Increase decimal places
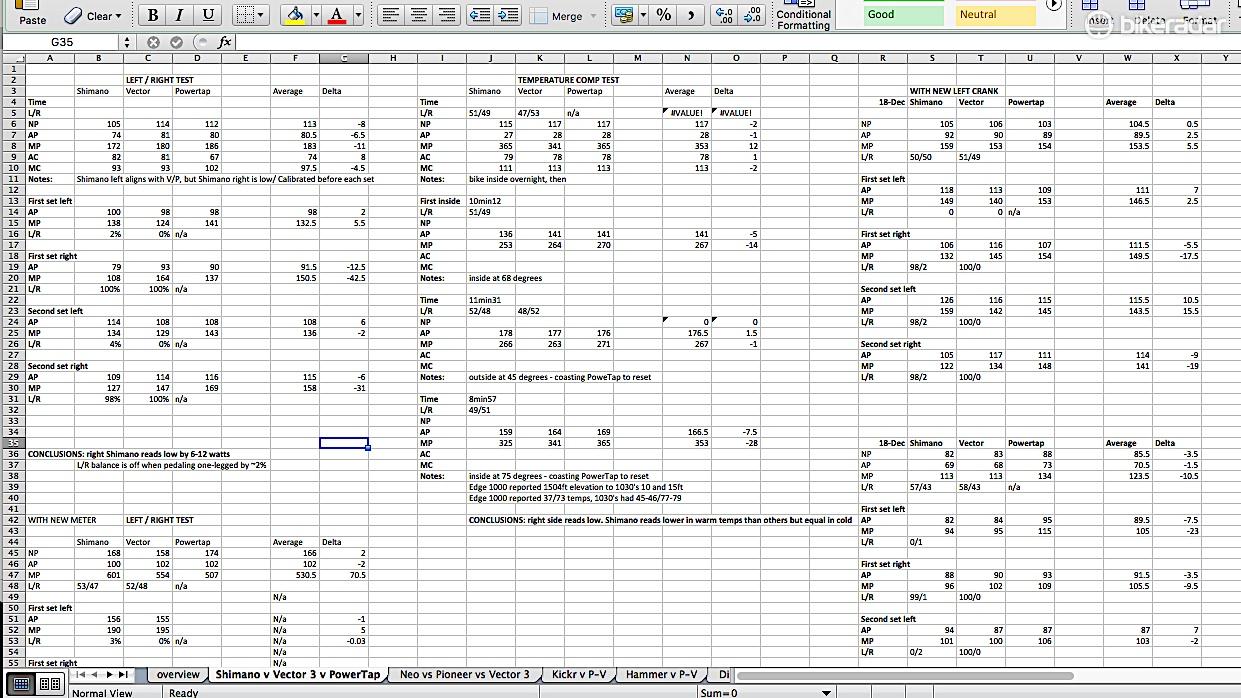Image resolution: width=1241 pixels, height=698 pixels. click(726, 15)
